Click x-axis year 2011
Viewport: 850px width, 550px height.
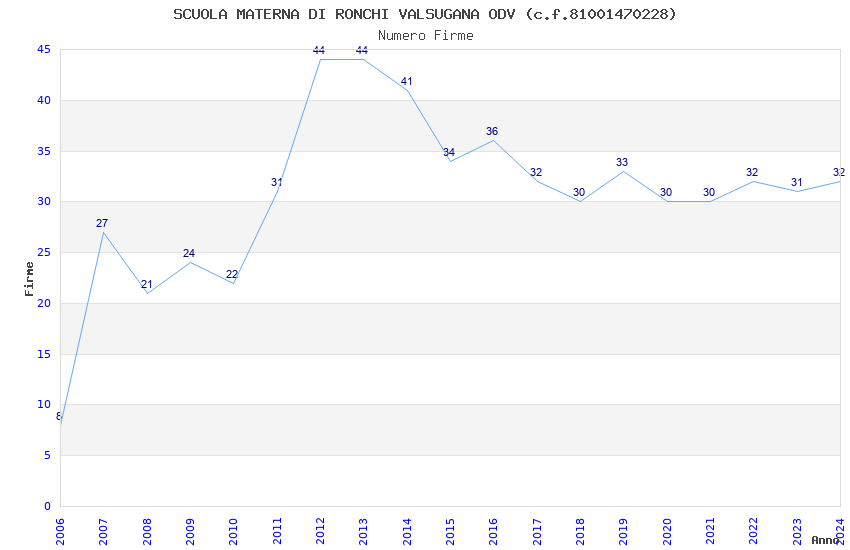tap(277, 532)
